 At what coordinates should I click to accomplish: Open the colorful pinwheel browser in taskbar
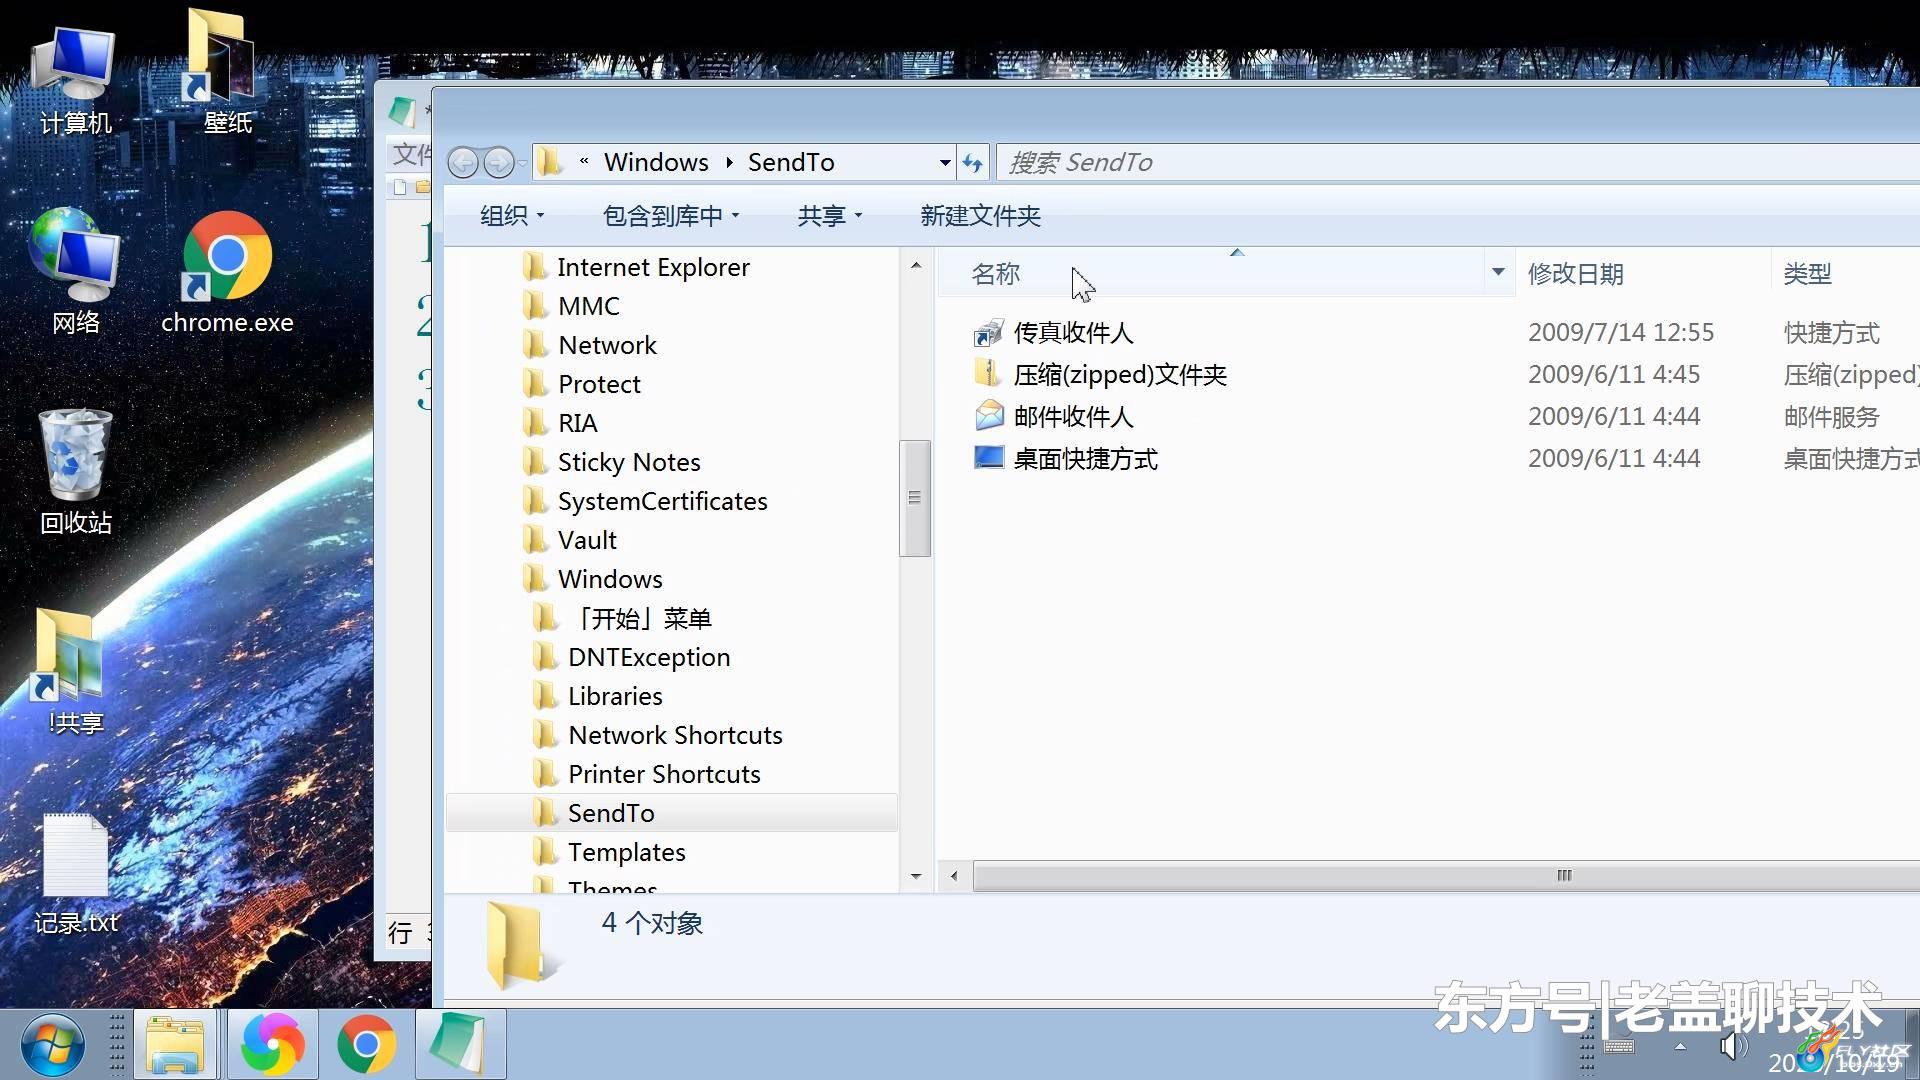(272, 1045)
